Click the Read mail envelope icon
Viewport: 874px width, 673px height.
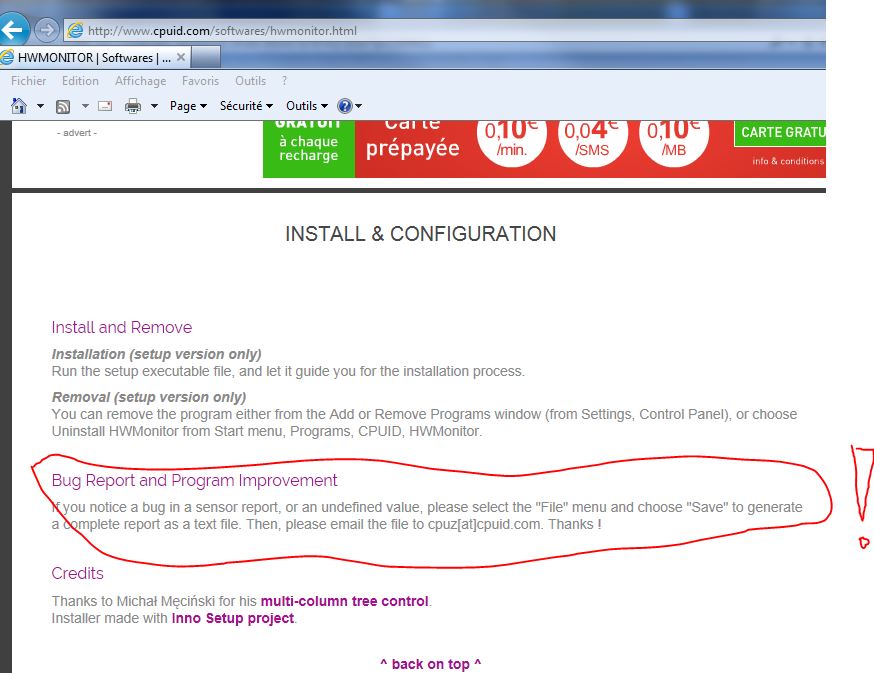pos(104,106)
